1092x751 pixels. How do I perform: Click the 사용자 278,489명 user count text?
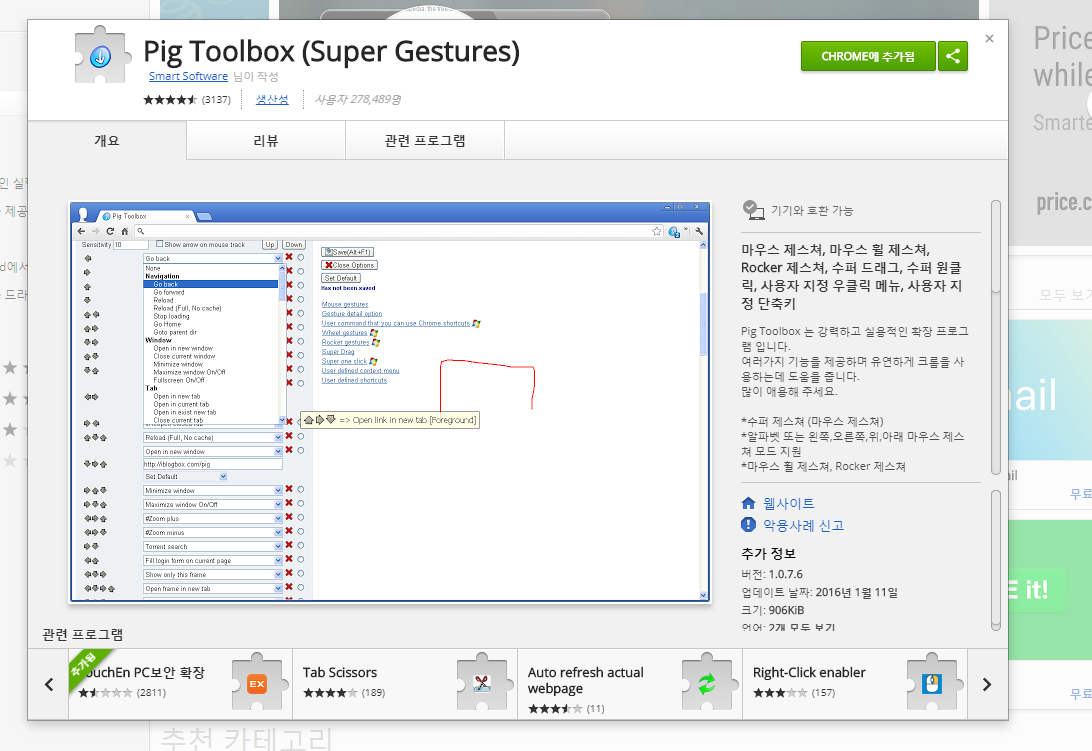358,100
